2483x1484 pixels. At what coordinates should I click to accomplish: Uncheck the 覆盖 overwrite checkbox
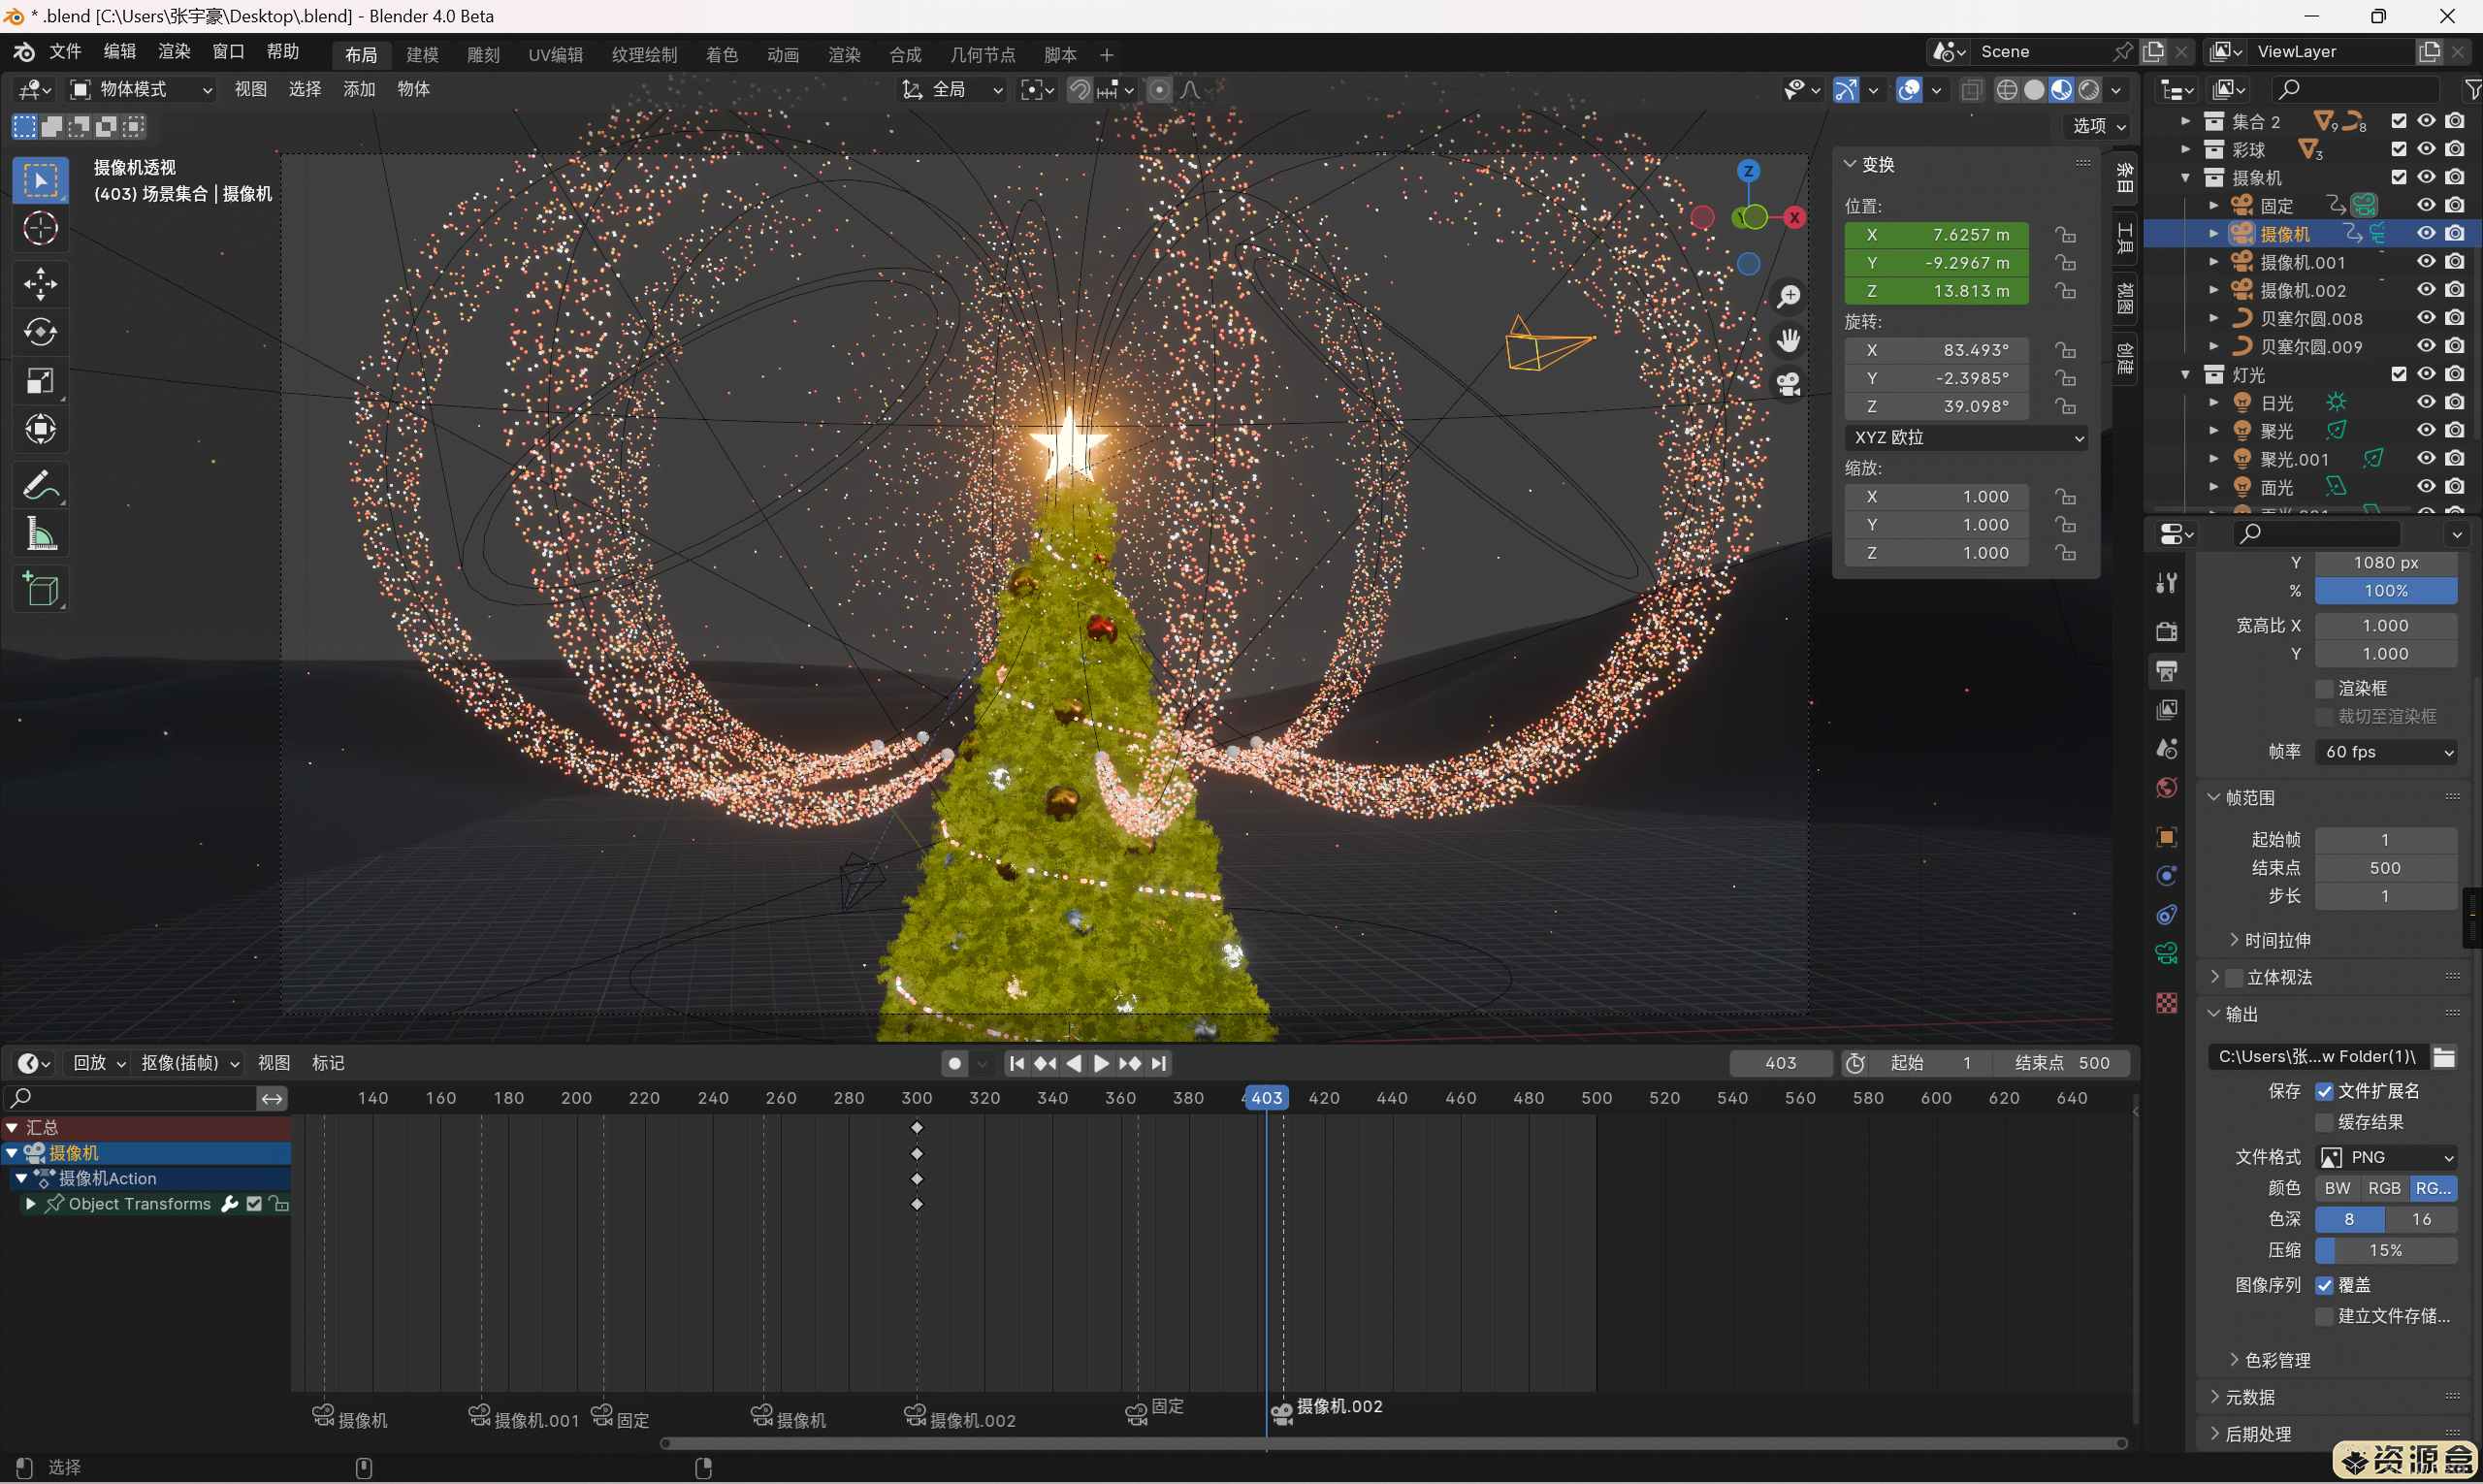point(2324,1286)
